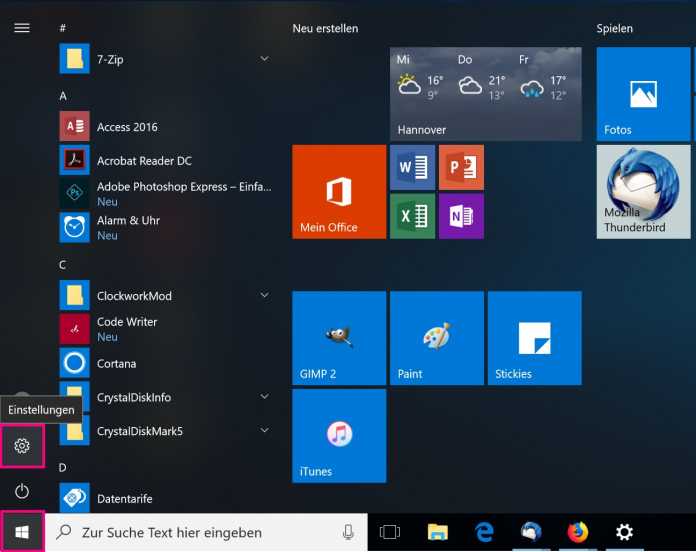The width and height of the screenshot is (696, 552).
Task: Open Code Writer app
Action: (x=166, y=329)
